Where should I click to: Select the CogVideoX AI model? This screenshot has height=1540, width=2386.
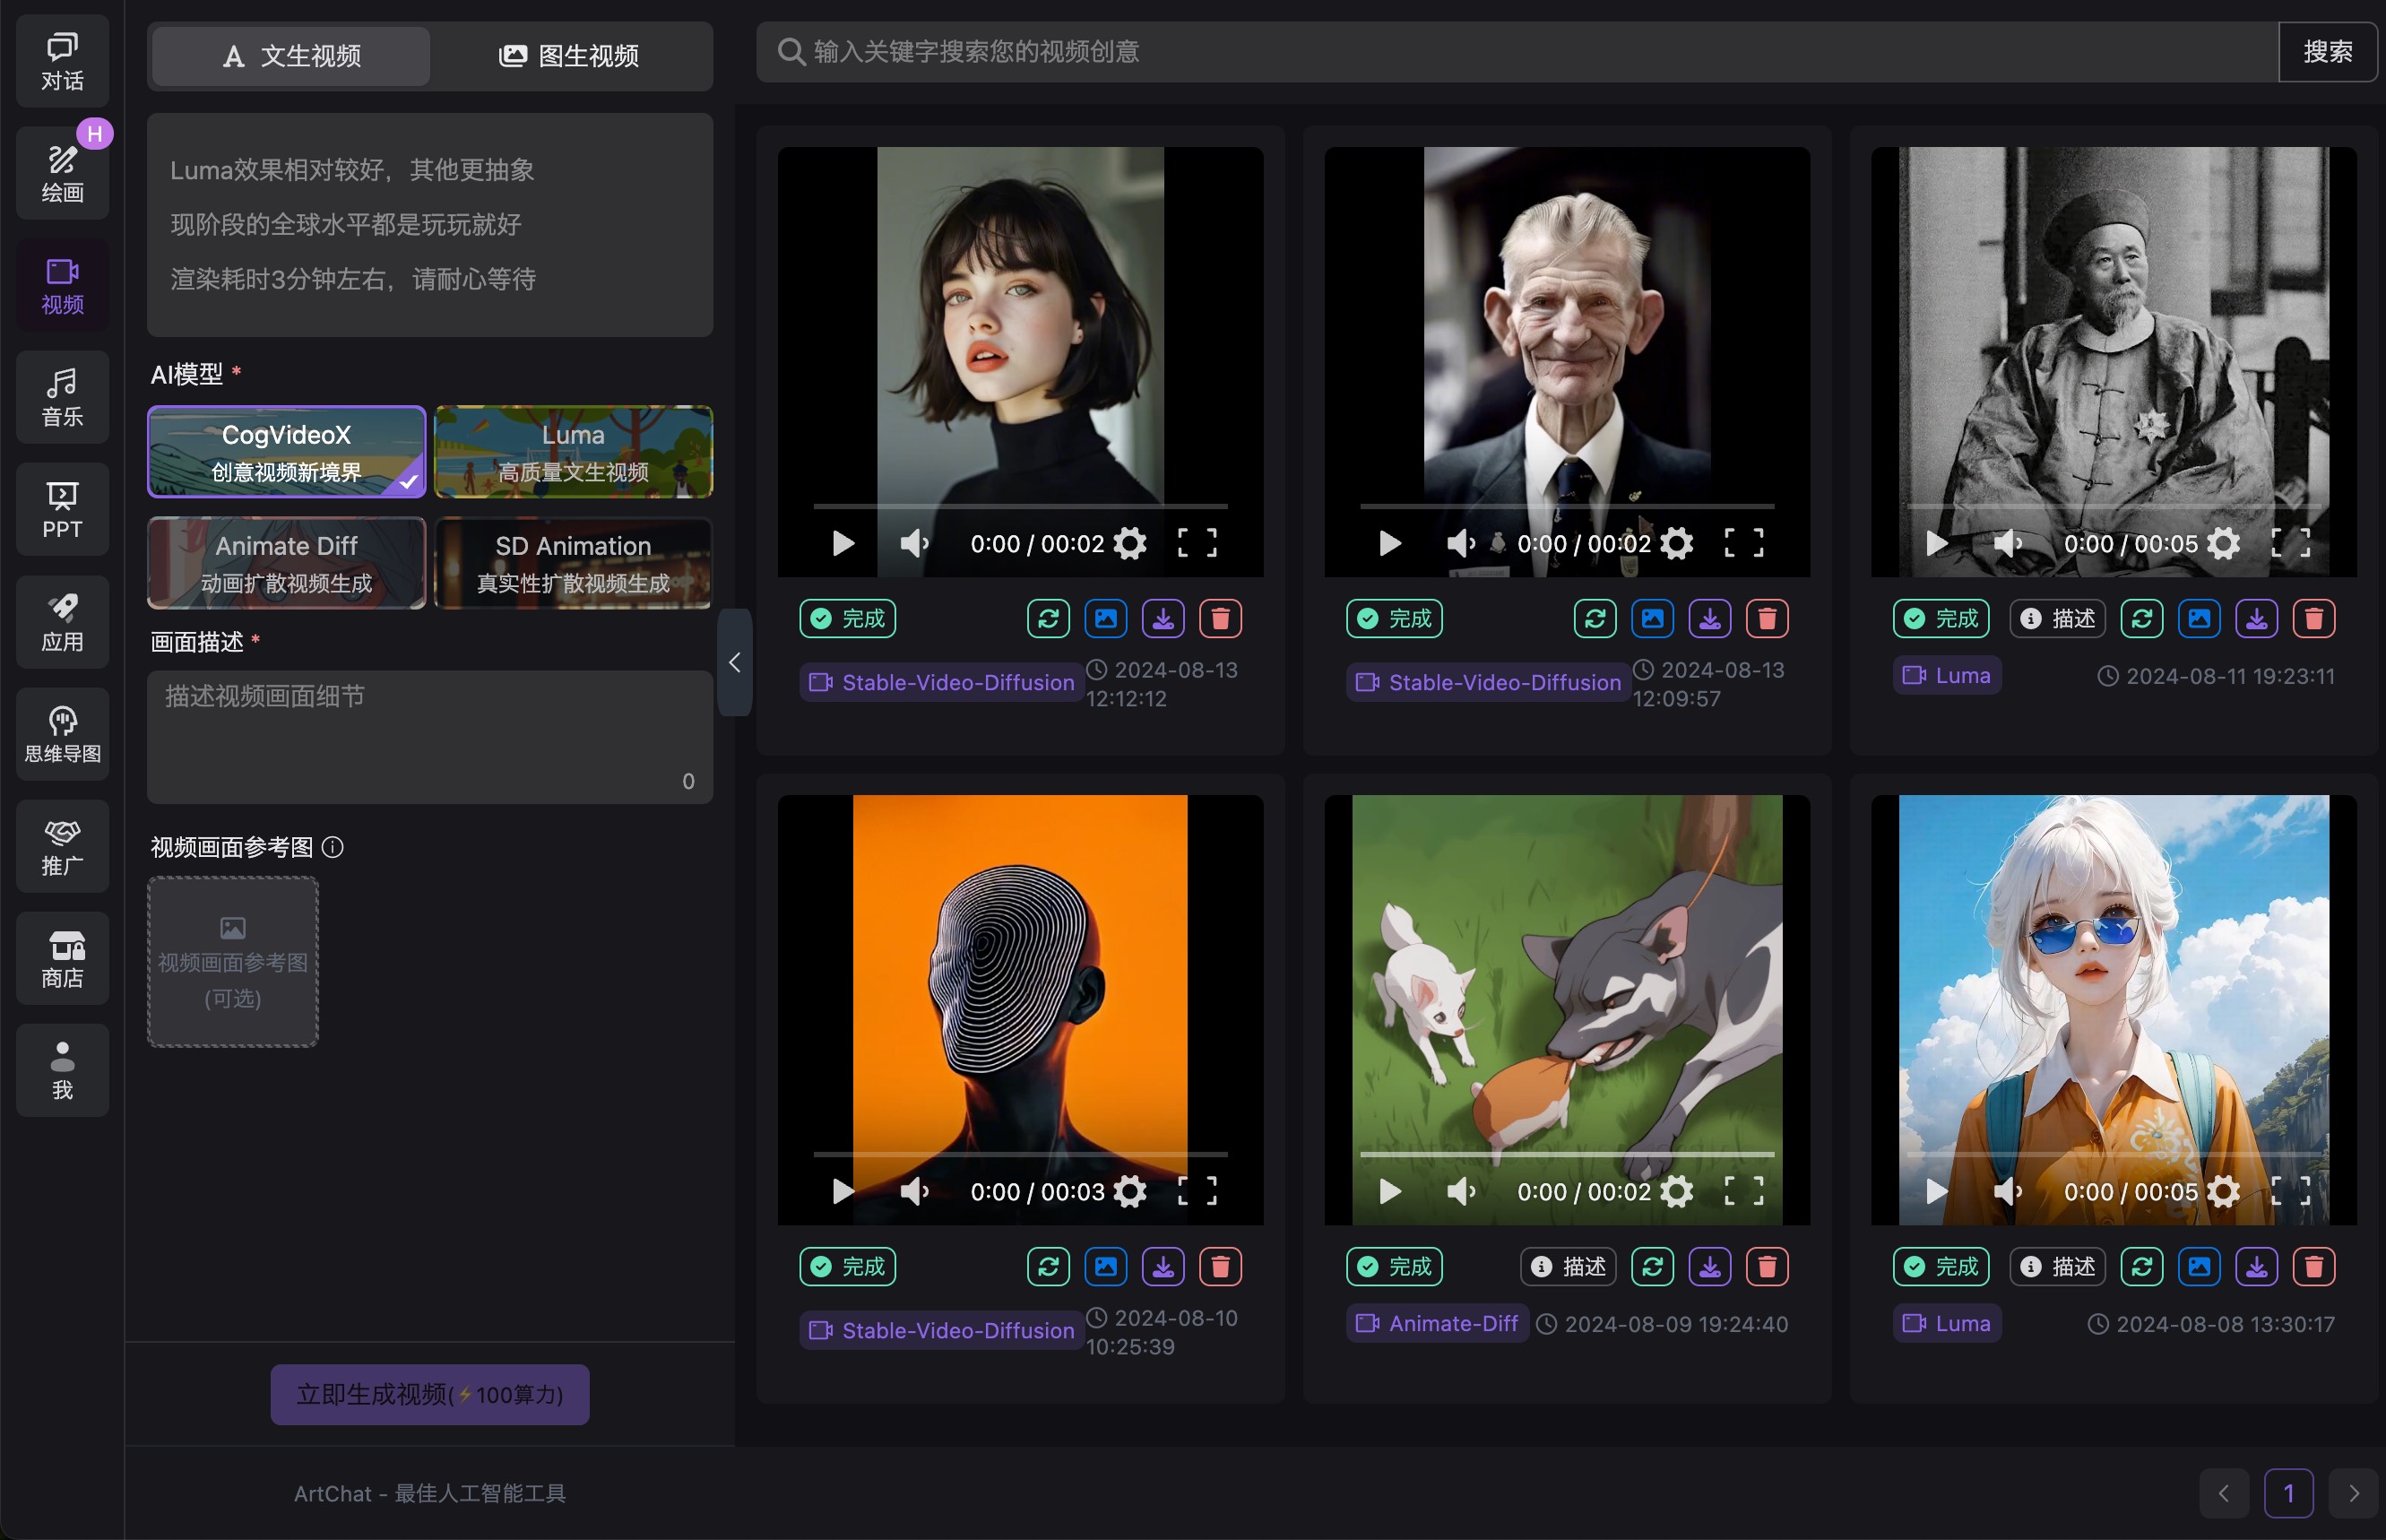[287, 451]
